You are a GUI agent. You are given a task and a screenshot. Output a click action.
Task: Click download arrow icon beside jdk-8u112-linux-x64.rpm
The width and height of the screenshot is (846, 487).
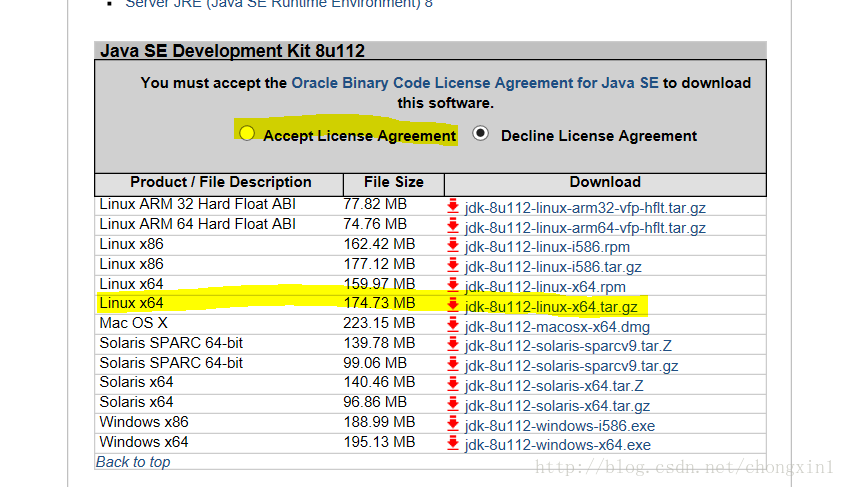click(x=453, y=285)
